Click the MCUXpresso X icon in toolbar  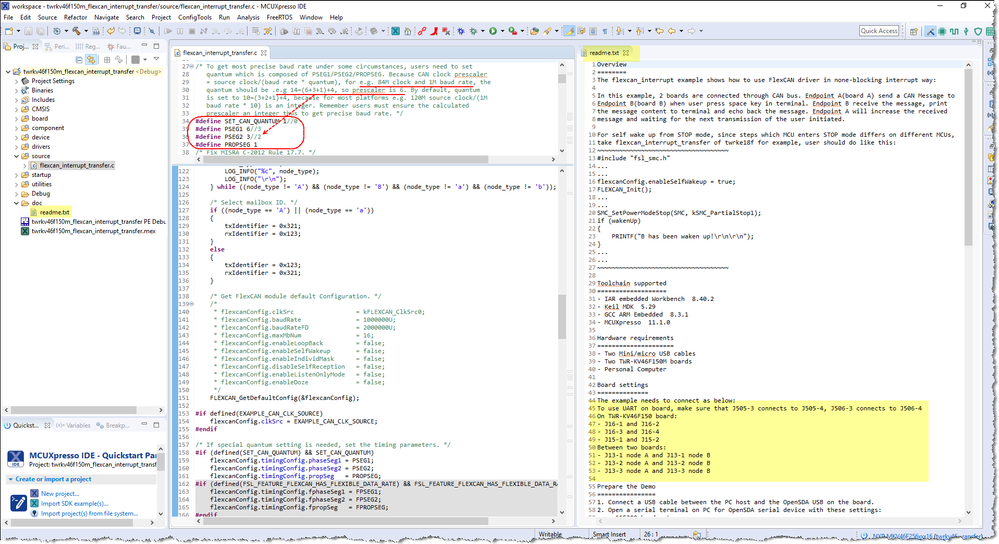[395, 31]
